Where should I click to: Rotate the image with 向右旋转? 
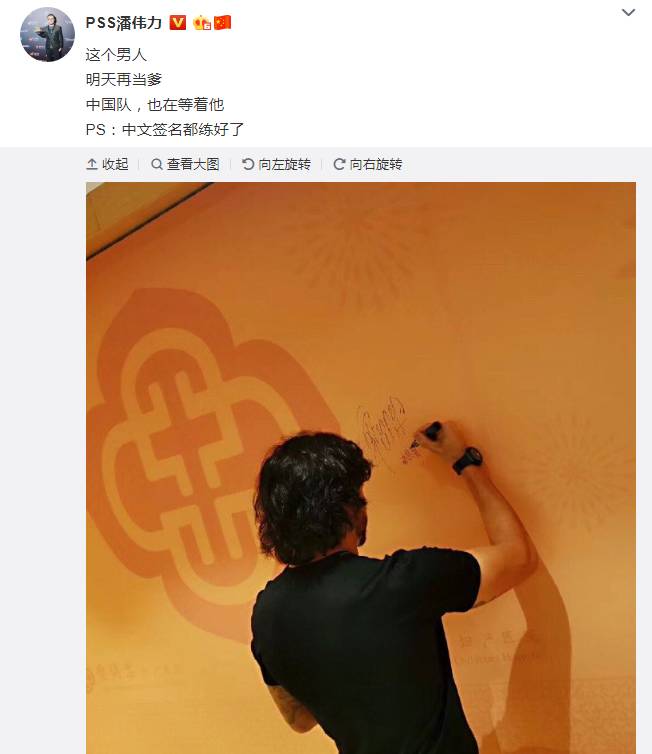pos(368,164)
